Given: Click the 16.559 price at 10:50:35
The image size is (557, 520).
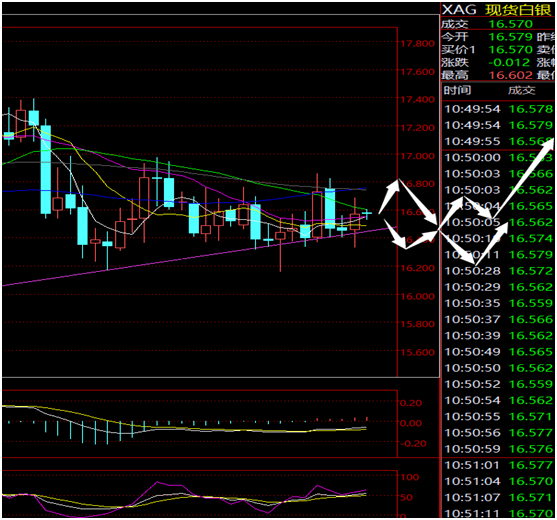Looking at the screenshot, I should click(531, 303).
